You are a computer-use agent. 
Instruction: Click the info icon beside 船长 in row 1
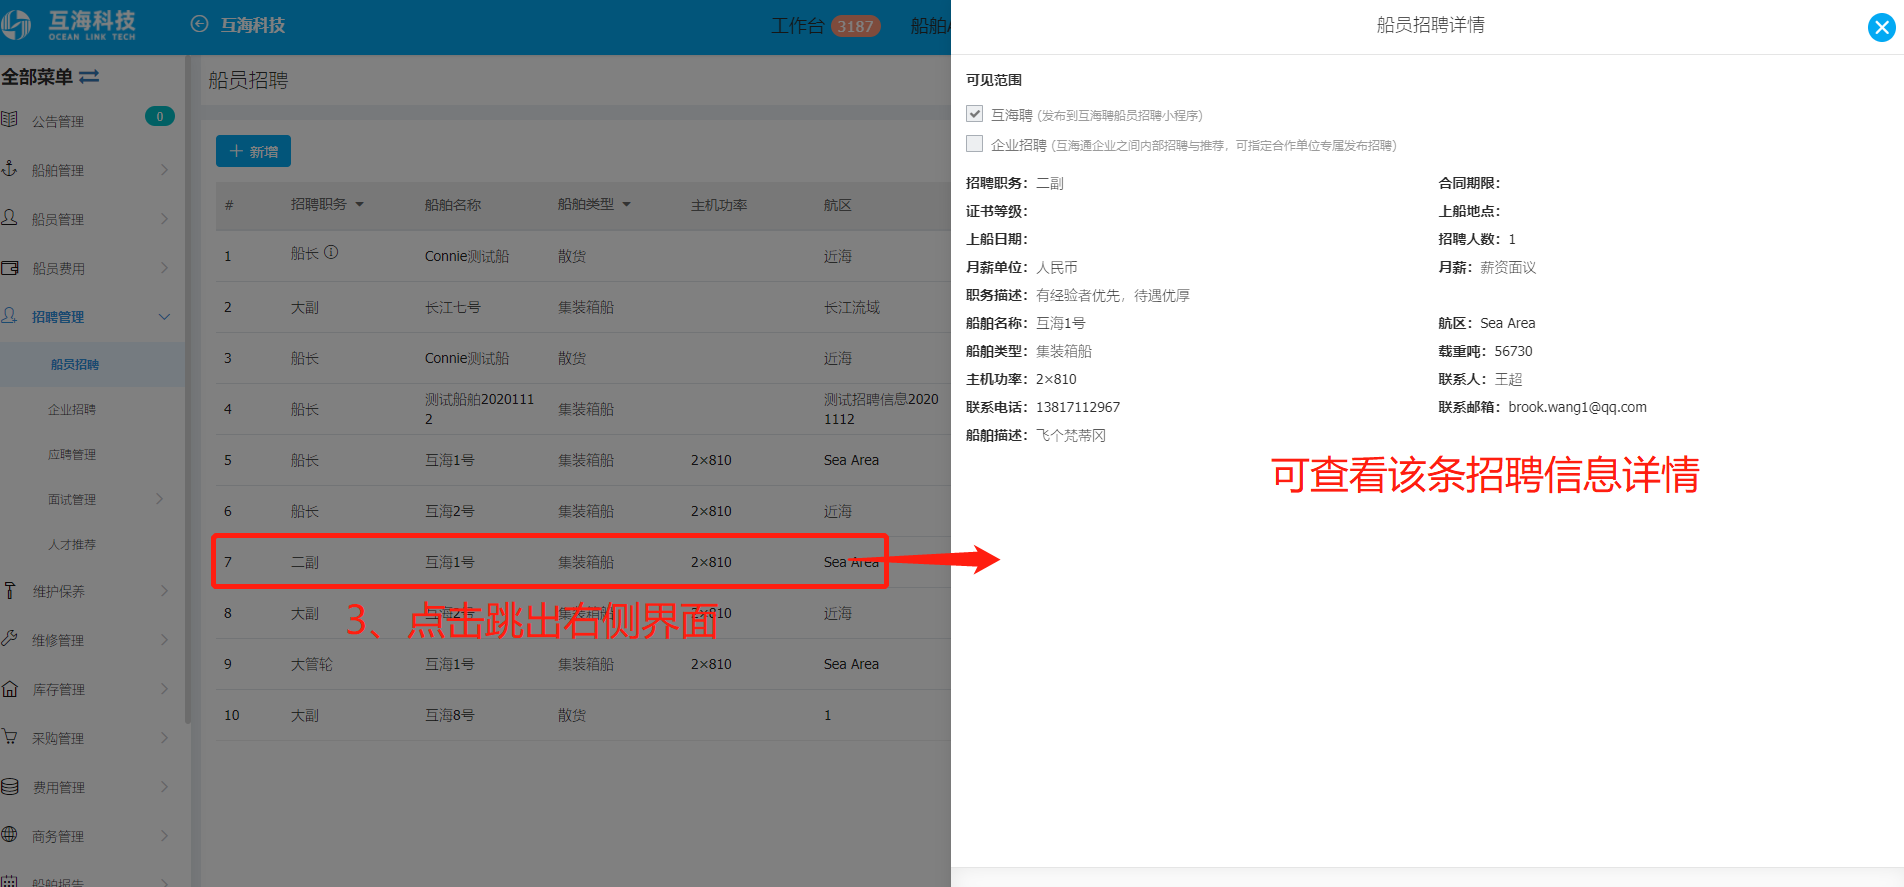tap(331, 253)
